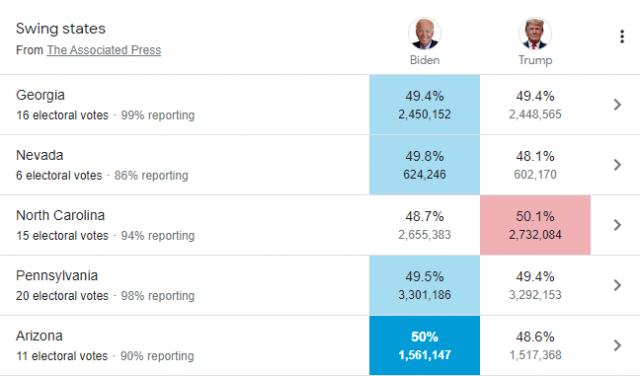The image size is (640, 376).
Task: Expand Nevada results chevron arrow
Action: (x=618, y=165)
